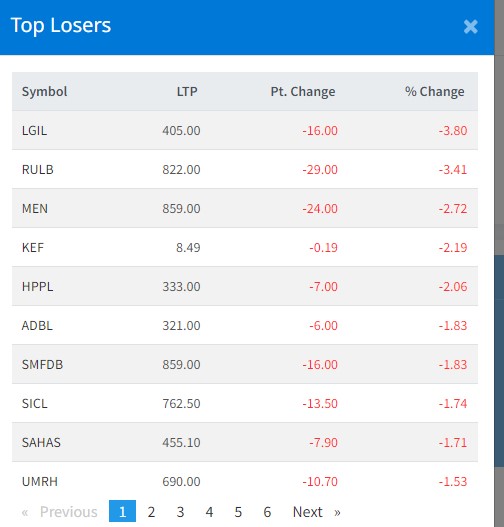Select the RULB symbol row

[x=245, y=169]
